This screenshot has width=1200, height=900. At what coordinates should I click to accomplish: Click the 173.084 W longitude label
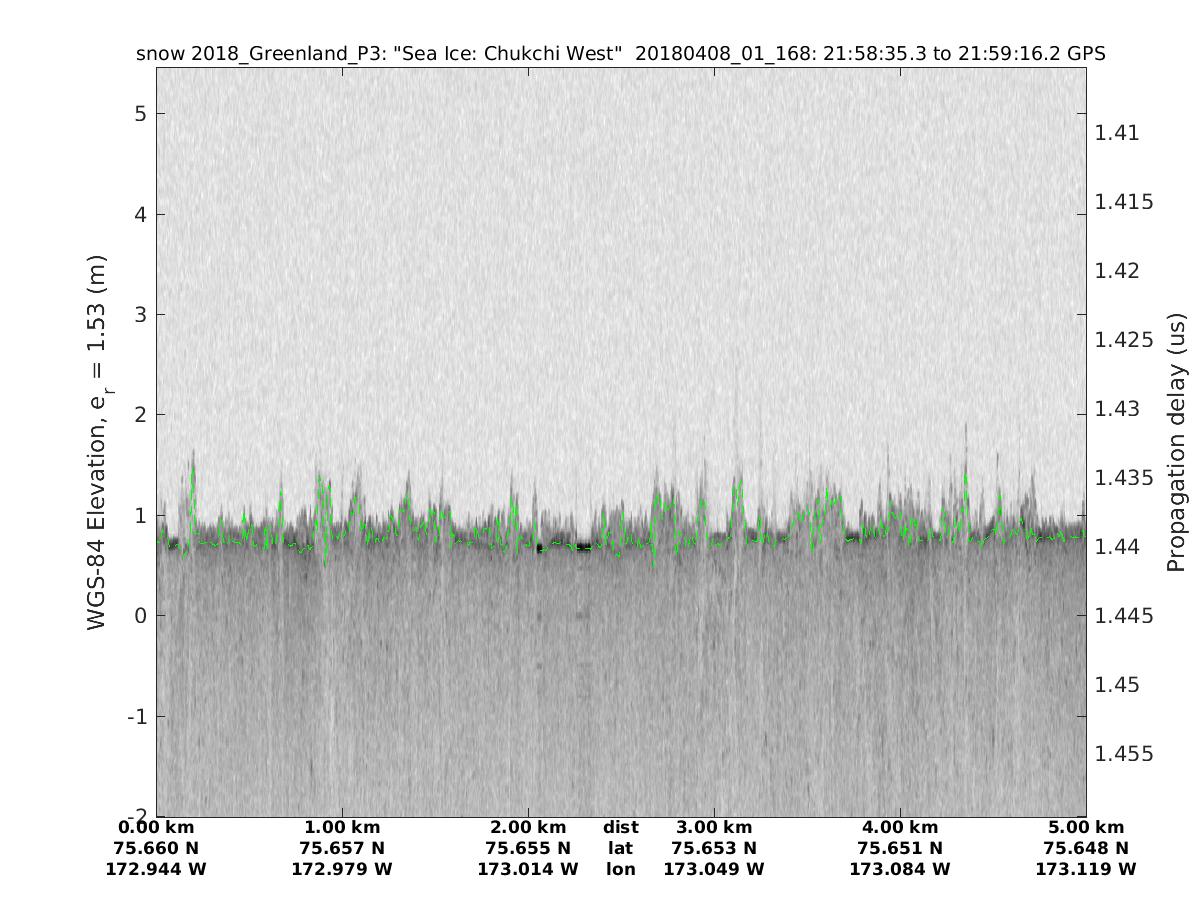point(899,869)
